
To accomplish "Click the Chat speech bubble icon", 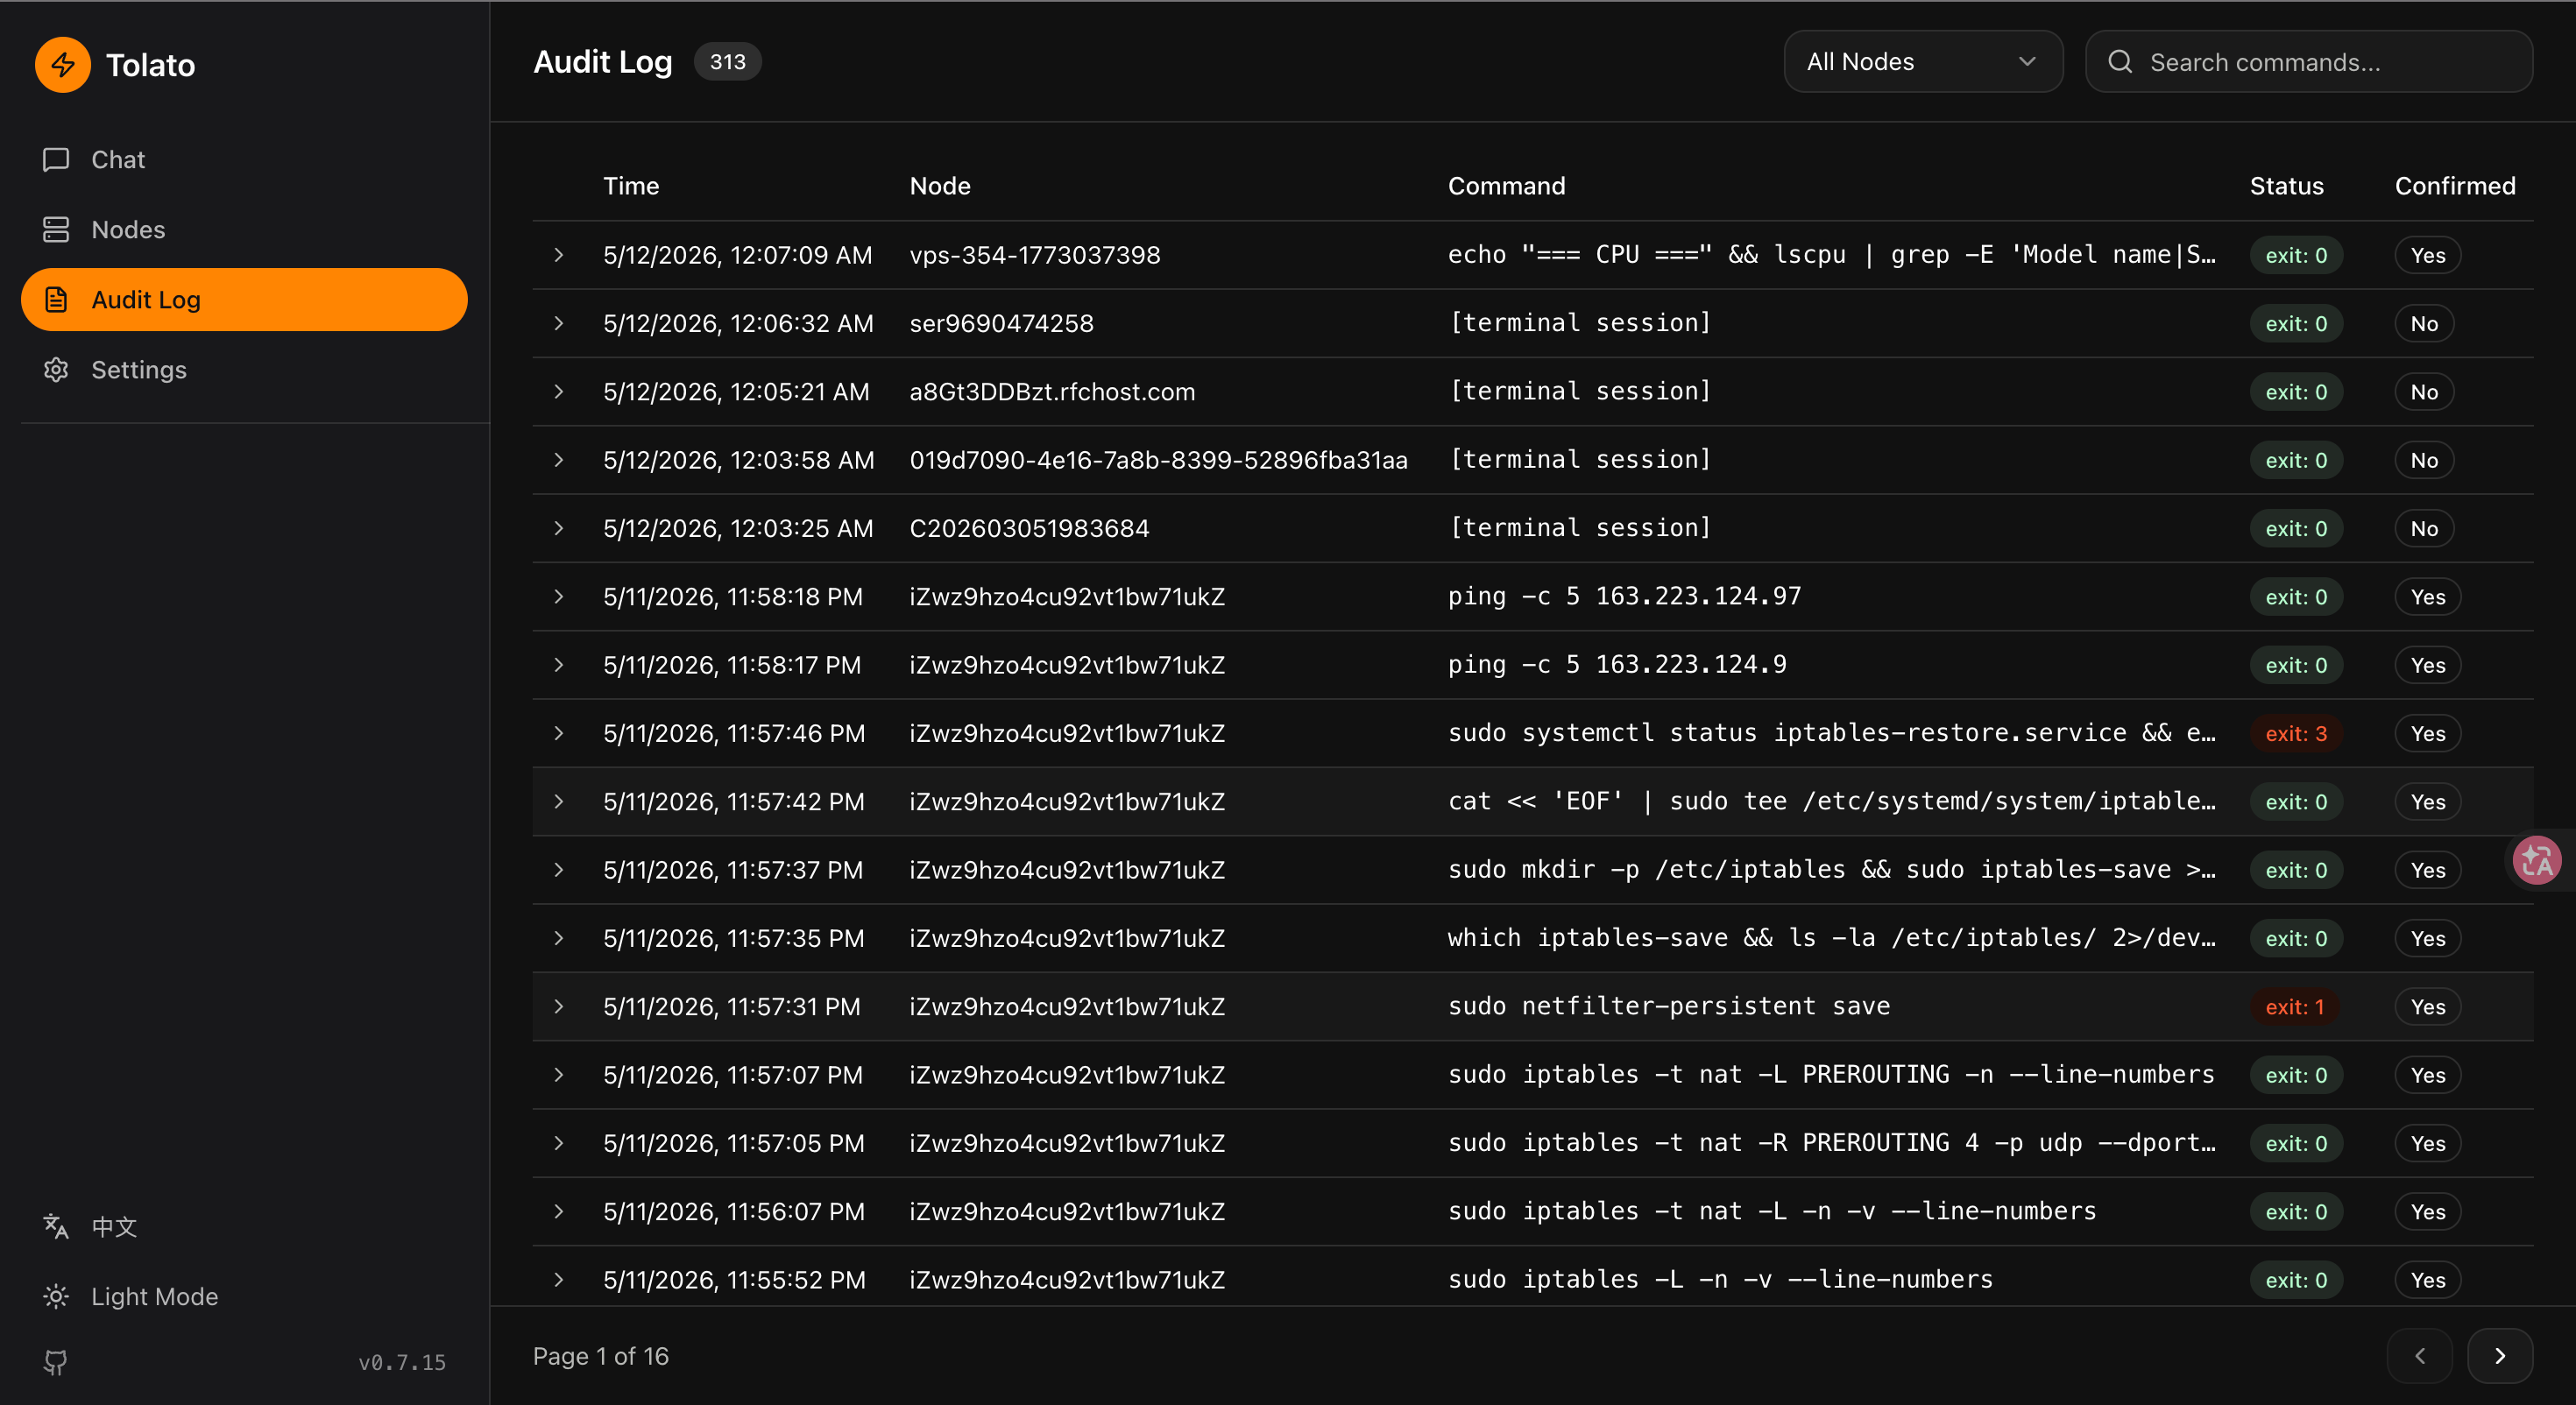I will coord(56,160).
